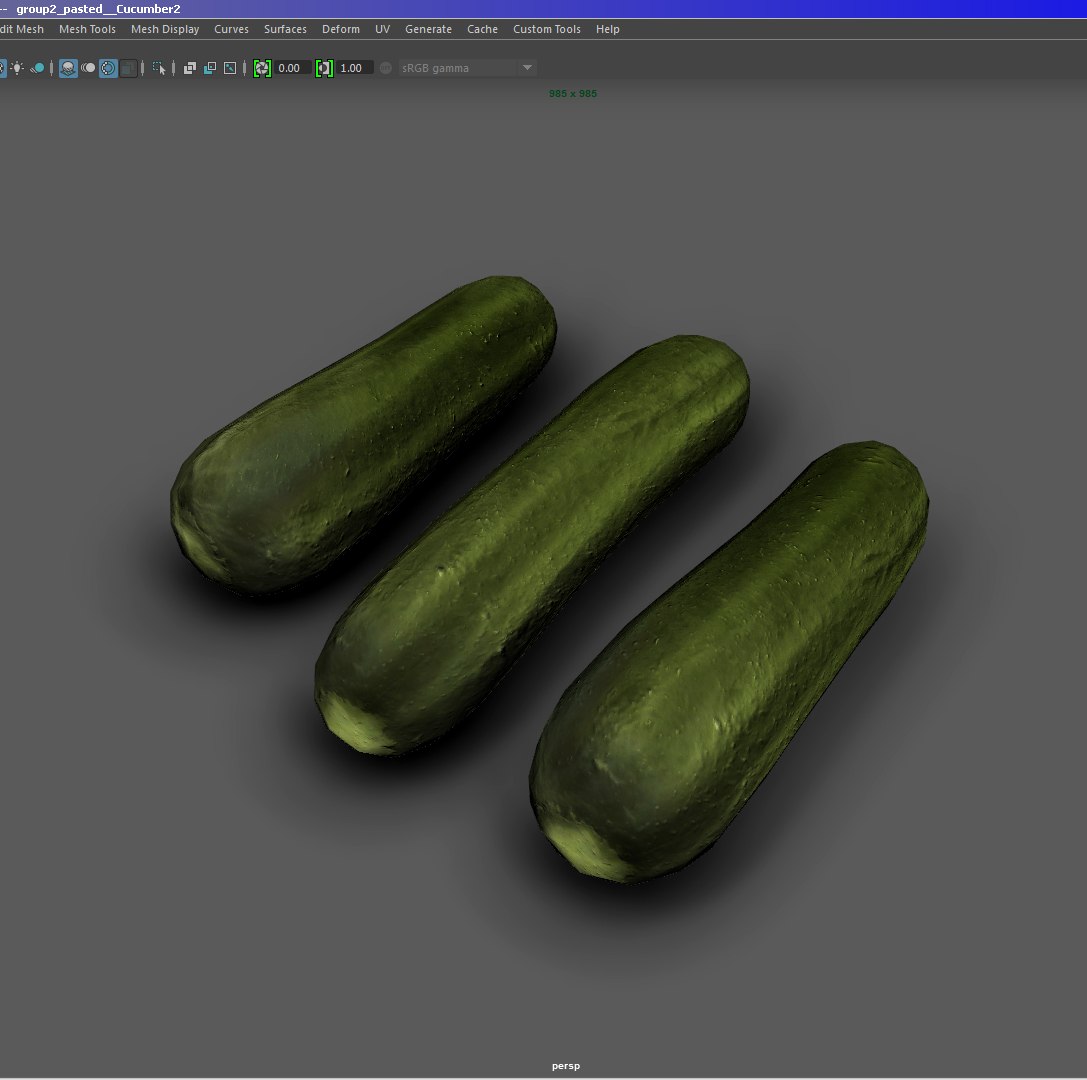Open Cache menu

coord(482,29)
